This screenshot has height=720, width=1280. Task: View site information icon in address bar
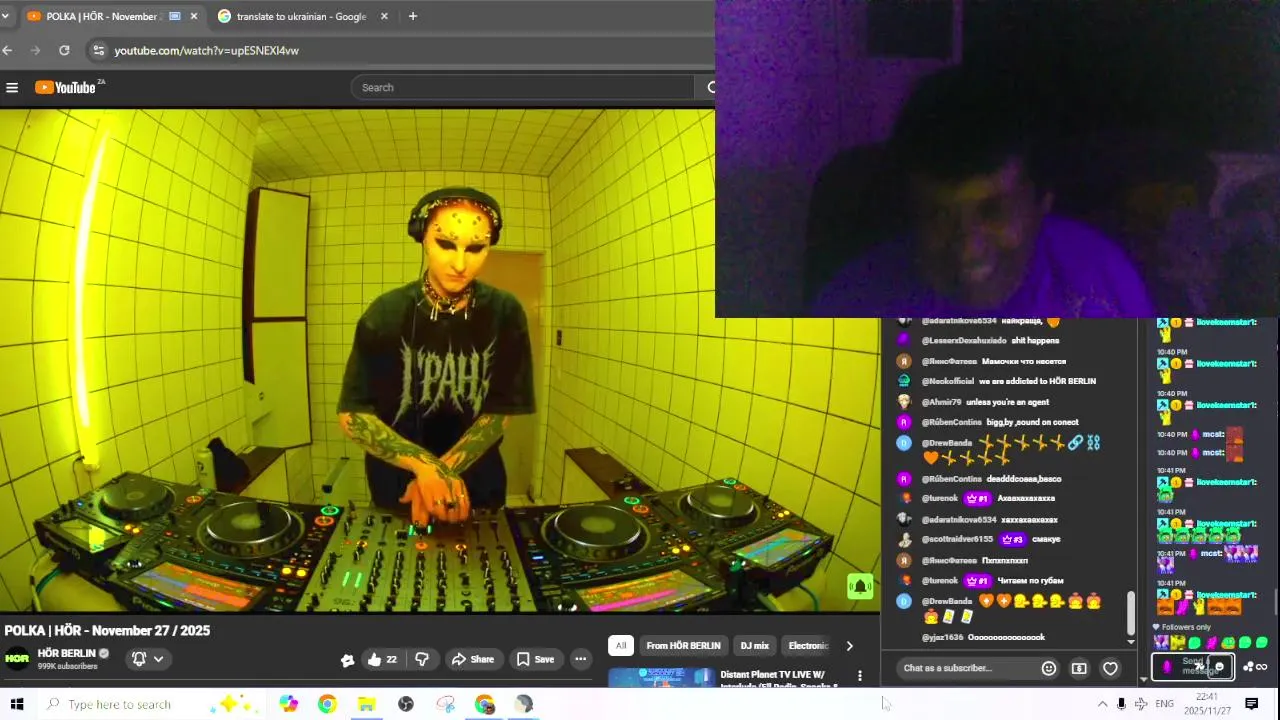tap(98, 50)
